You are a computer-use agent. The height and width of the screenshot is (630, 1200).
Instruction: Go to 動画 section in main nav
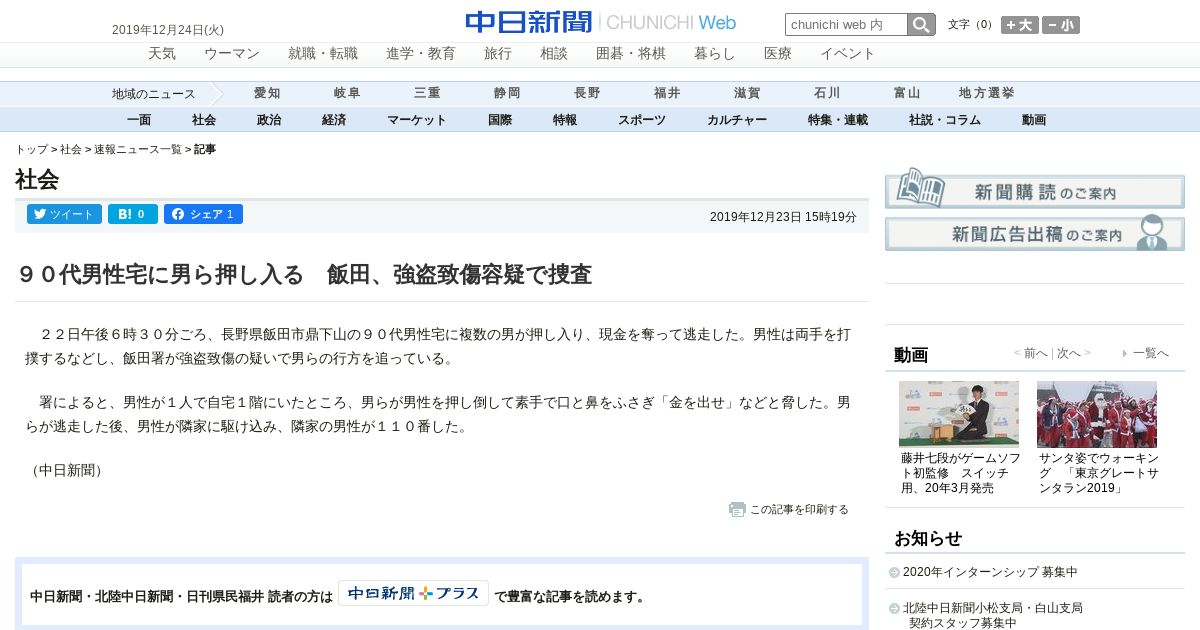[1034, 120]
